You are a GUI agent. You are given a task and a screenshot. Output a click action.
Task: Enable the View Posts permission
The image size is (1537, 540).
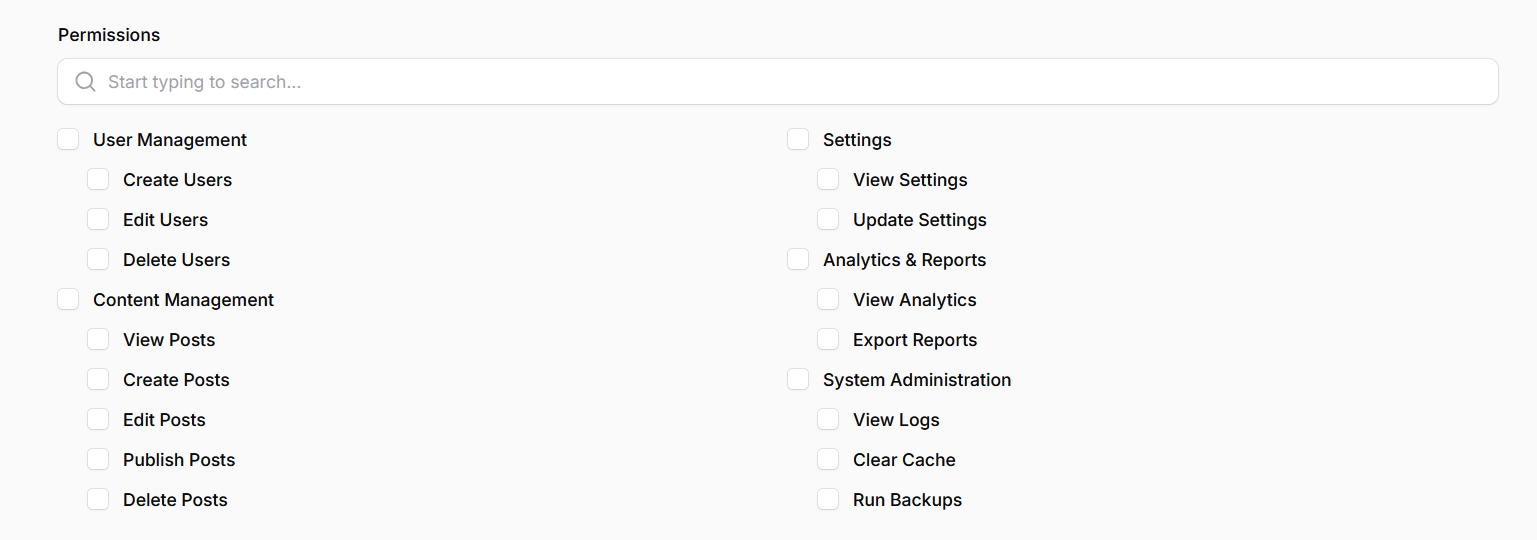[x=98, y=340]
